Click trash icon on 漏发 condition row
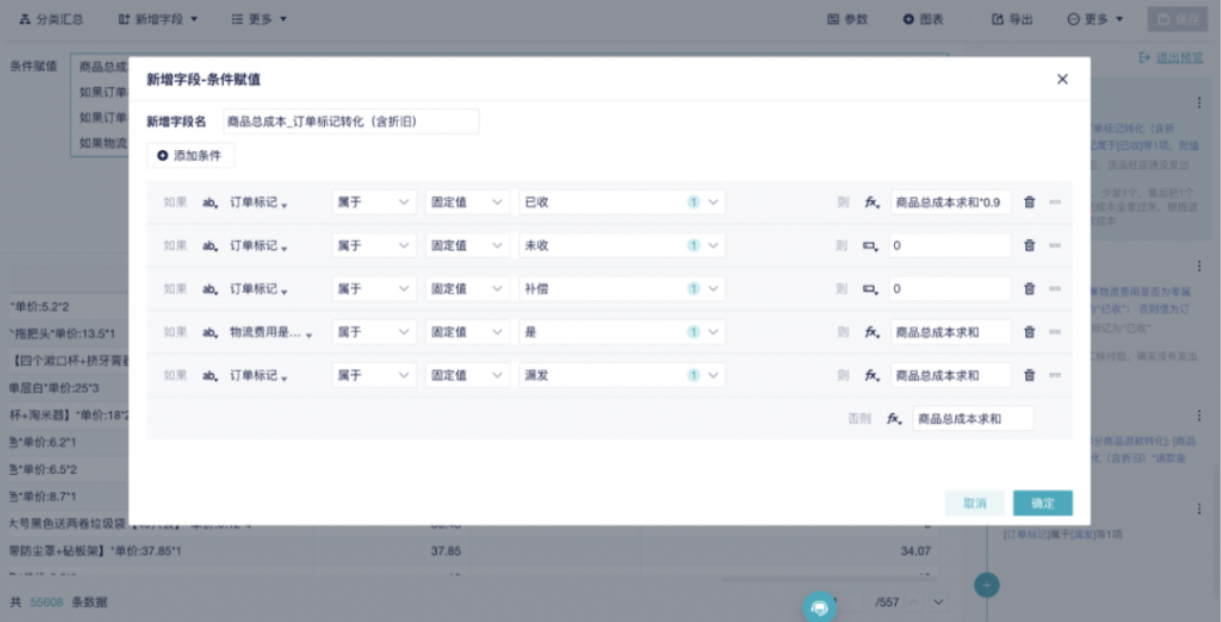Viewport: 1221px width, 622px height. point(1029,376)
